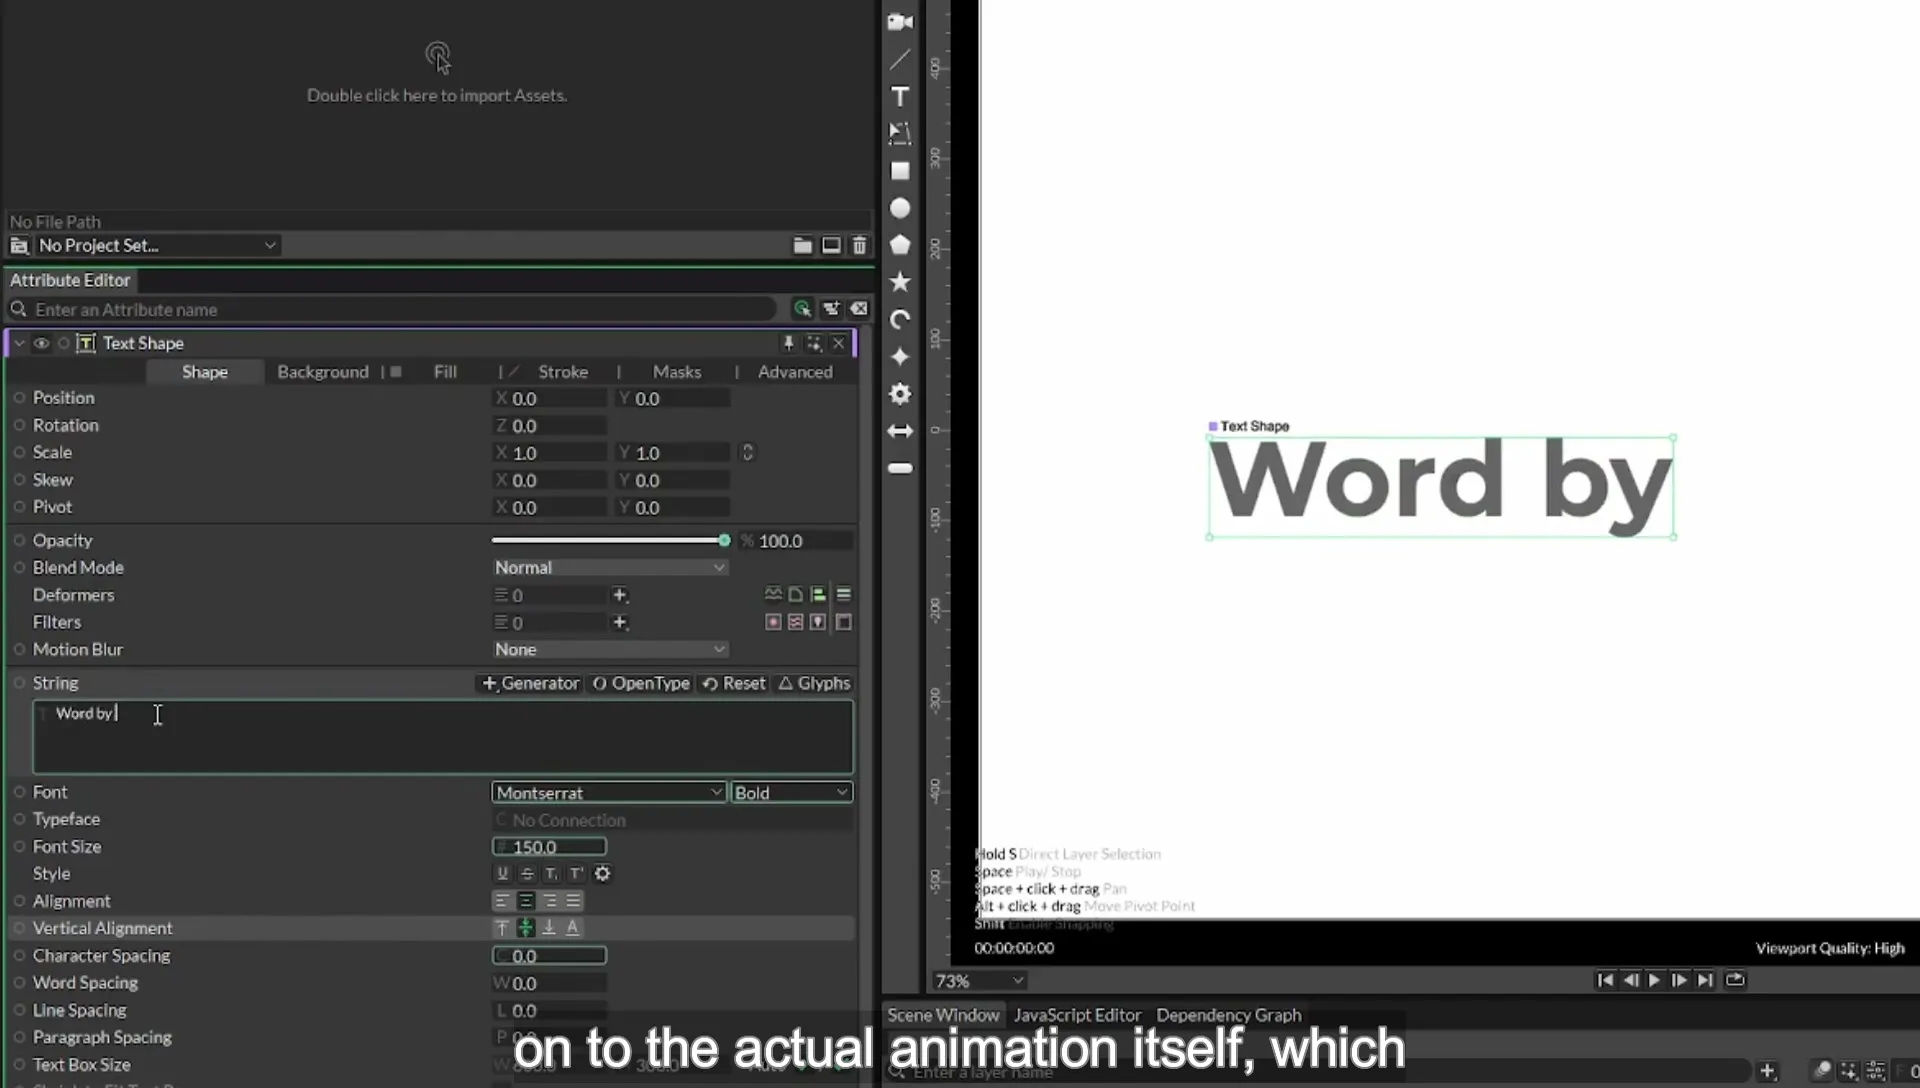
Task: Switch to the Fill tab
Action: point(445,372)
